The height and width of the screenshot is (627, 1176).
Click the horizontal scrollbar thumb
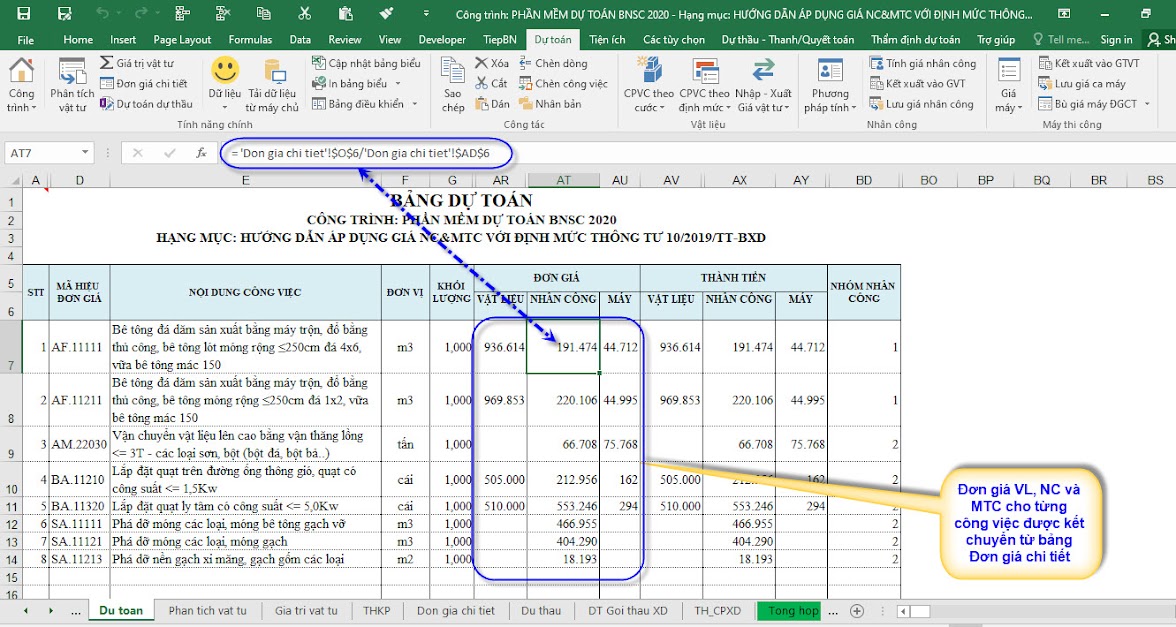point(920,611)
